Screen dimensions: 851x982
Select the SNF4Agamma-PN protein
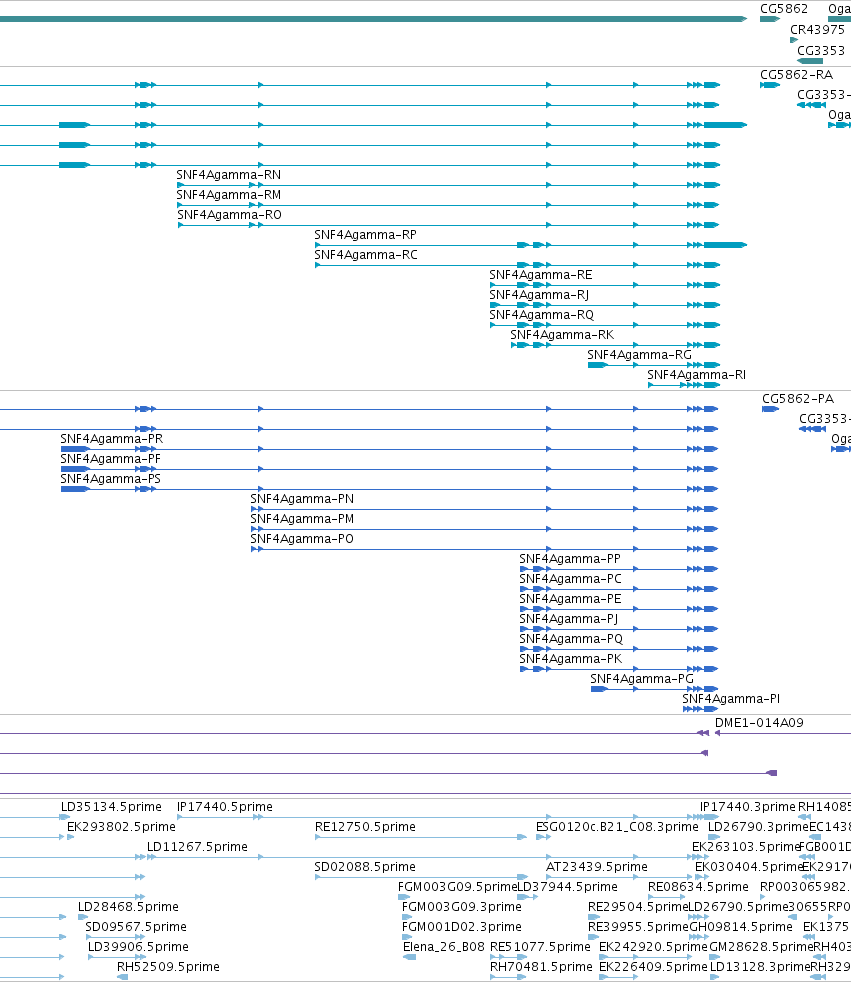click(x=302, y=499)
